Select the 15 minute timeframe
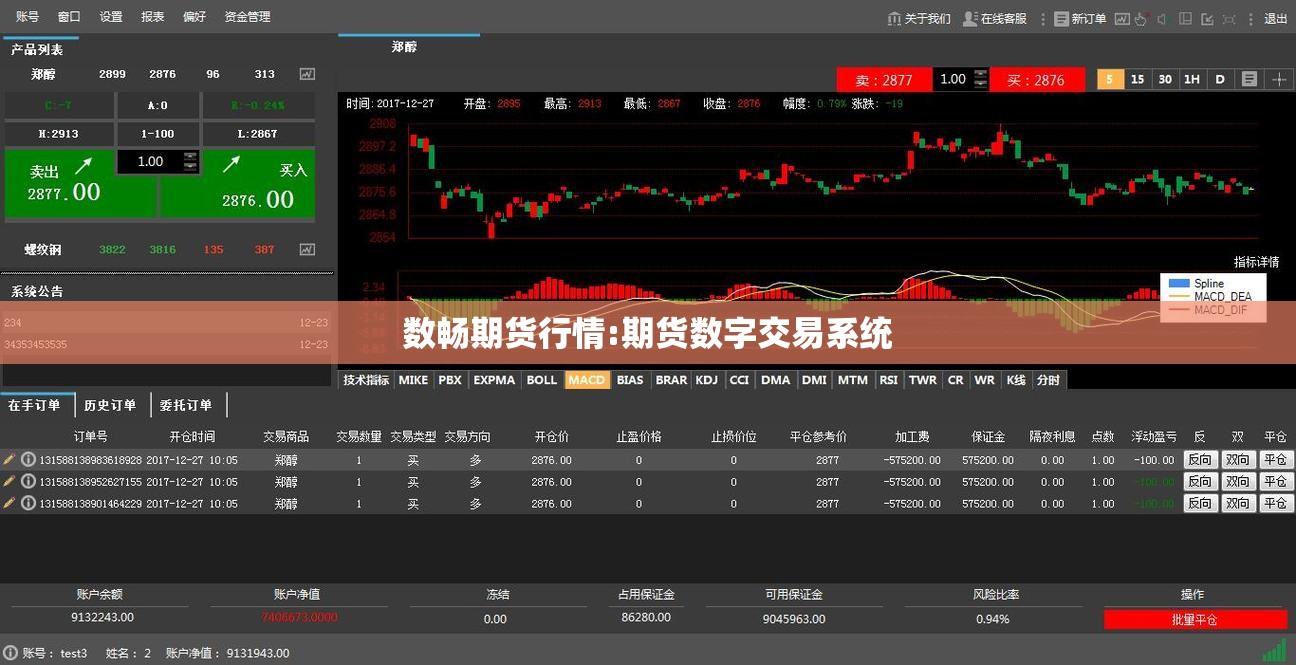 point(1137,79)
